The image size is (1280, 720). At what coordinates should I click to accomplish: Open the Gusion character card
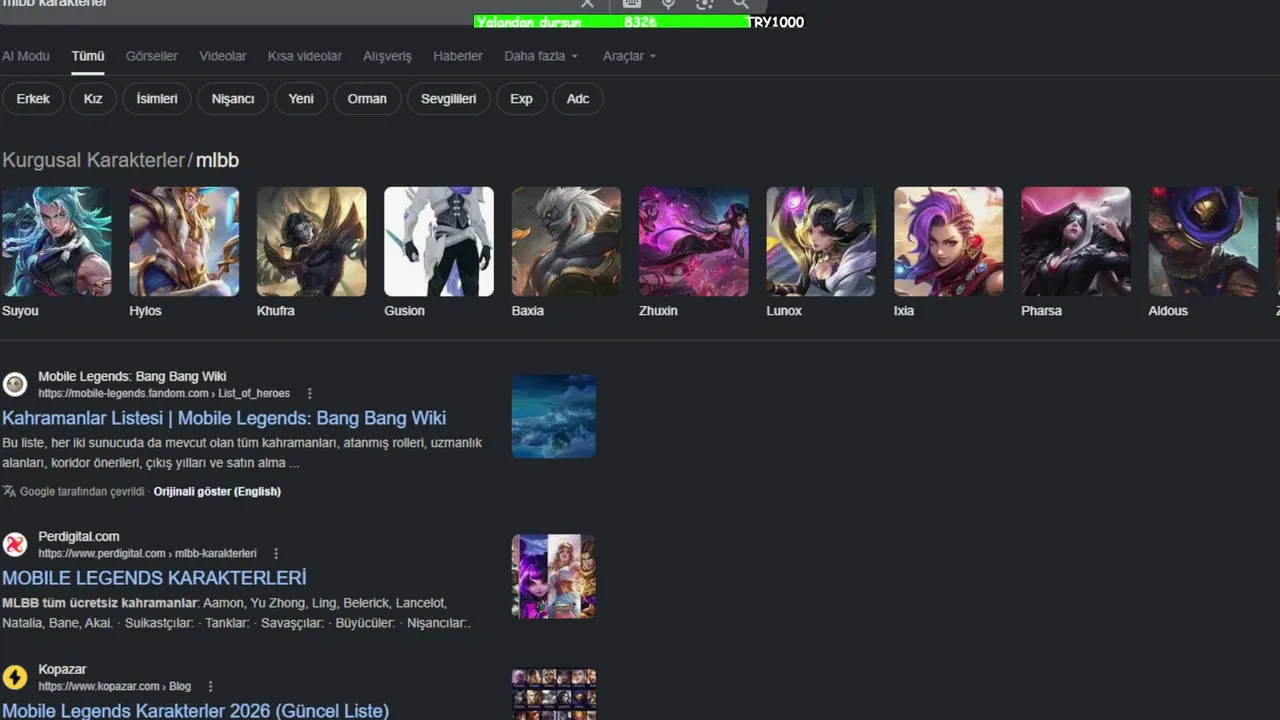[439, 252]
